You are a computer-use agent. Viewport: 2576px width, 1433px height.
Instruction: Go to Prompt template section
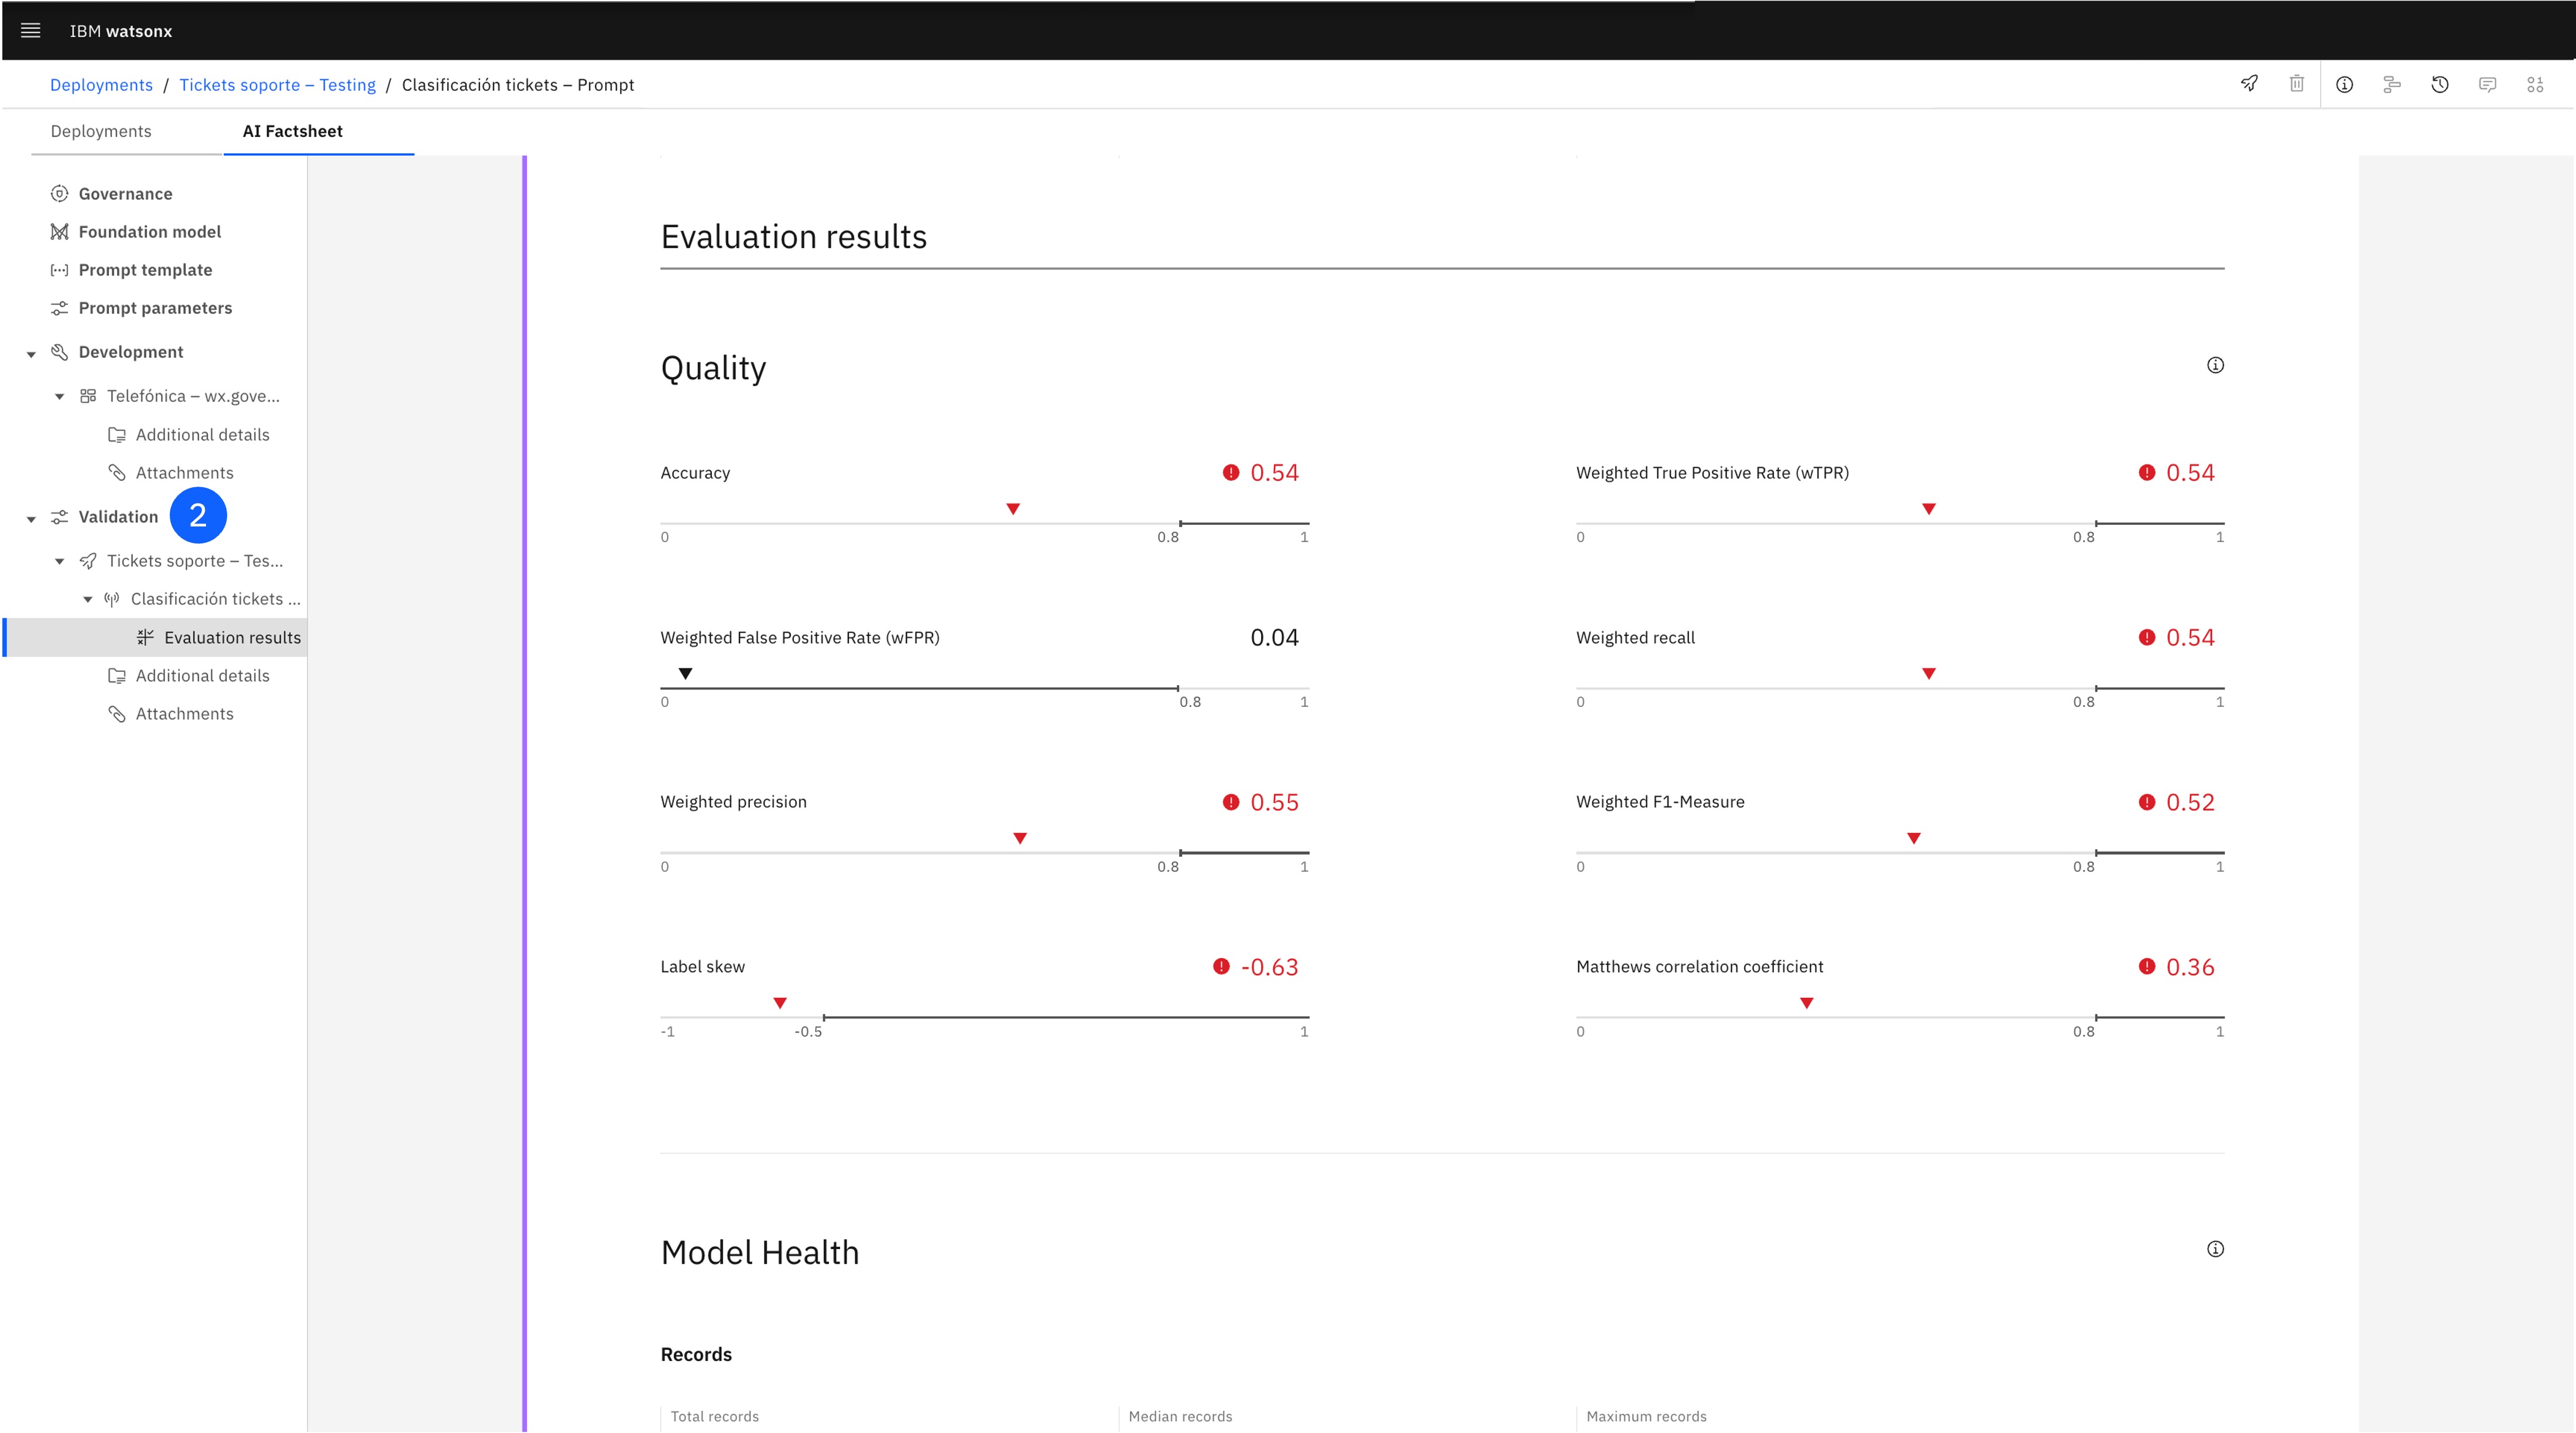click(x=145, y=270)
